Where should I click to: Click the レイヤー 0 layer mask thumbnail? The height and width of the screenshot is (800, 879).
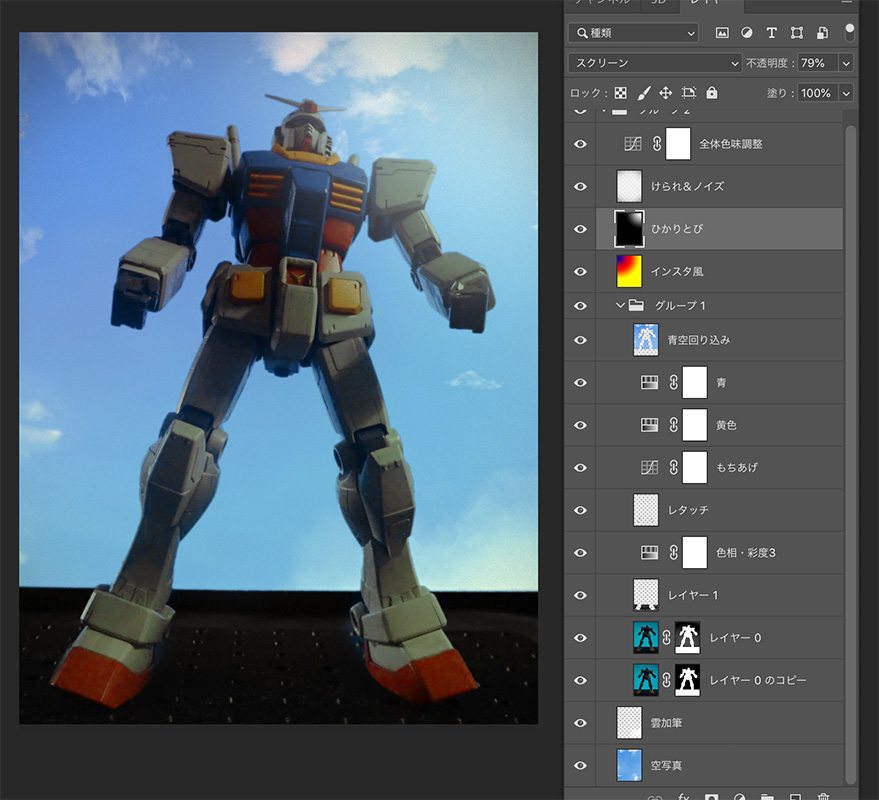688,637
